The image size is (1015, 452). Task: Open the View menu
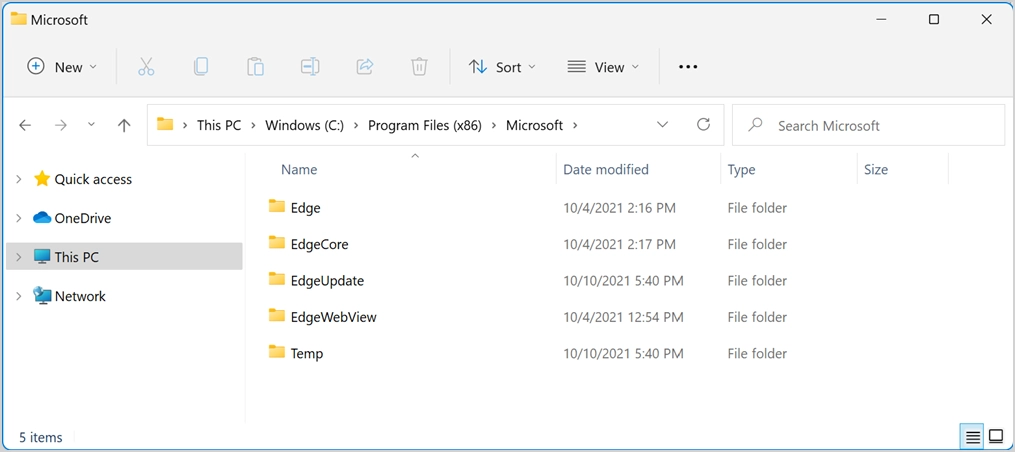click(x=603, y=67)
